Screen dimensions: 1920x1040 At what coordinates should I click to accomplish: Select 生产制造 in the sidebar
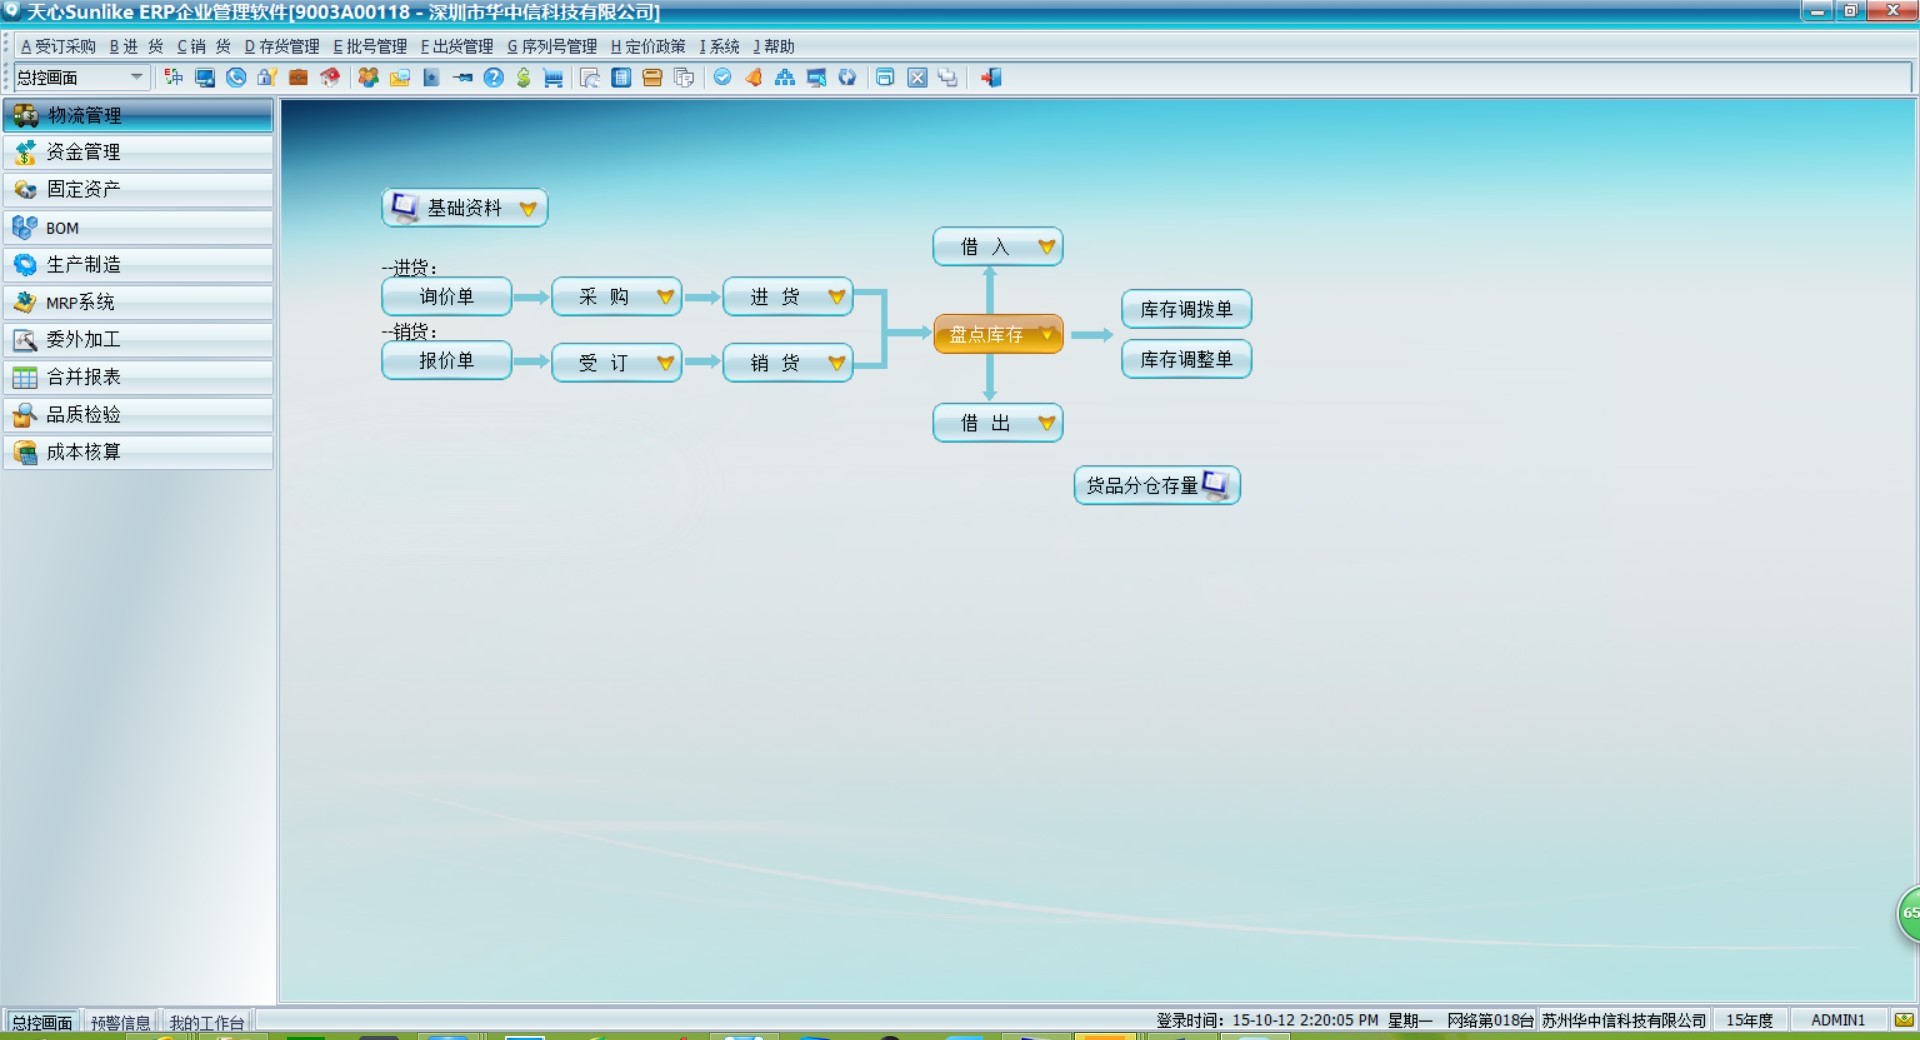(138, 264)
